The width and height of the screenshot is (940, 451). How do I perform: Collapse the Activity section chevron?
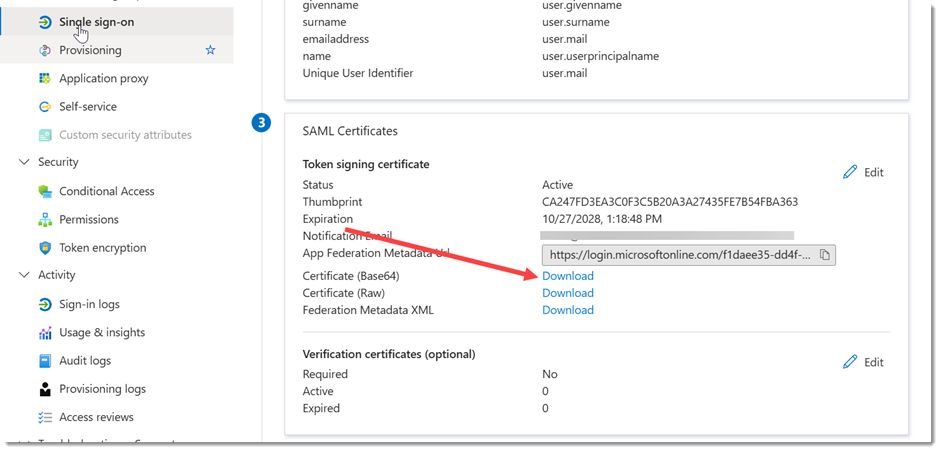tap(25, 275)
